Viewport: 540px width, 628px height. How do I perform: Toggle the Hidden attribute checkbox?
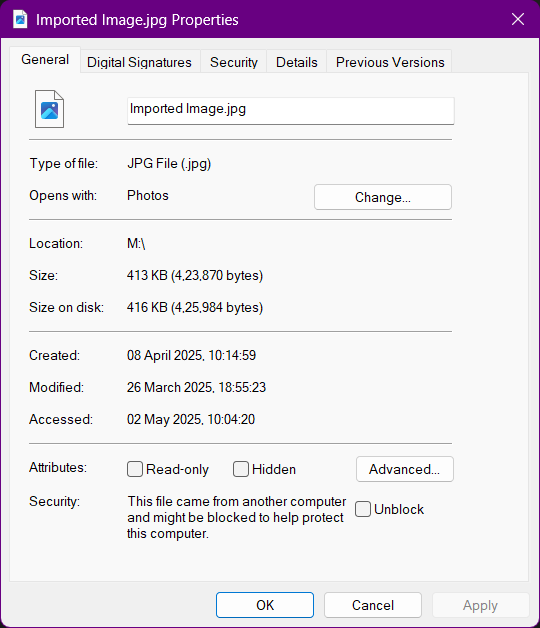241,469
